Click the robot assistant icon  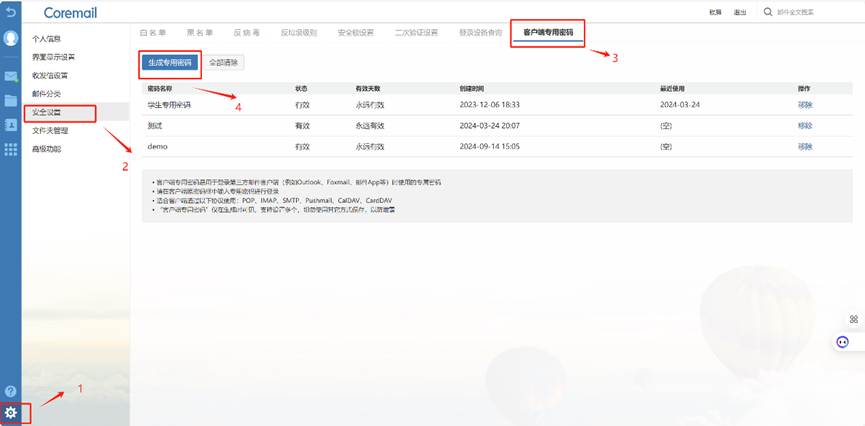pos(843,342)
